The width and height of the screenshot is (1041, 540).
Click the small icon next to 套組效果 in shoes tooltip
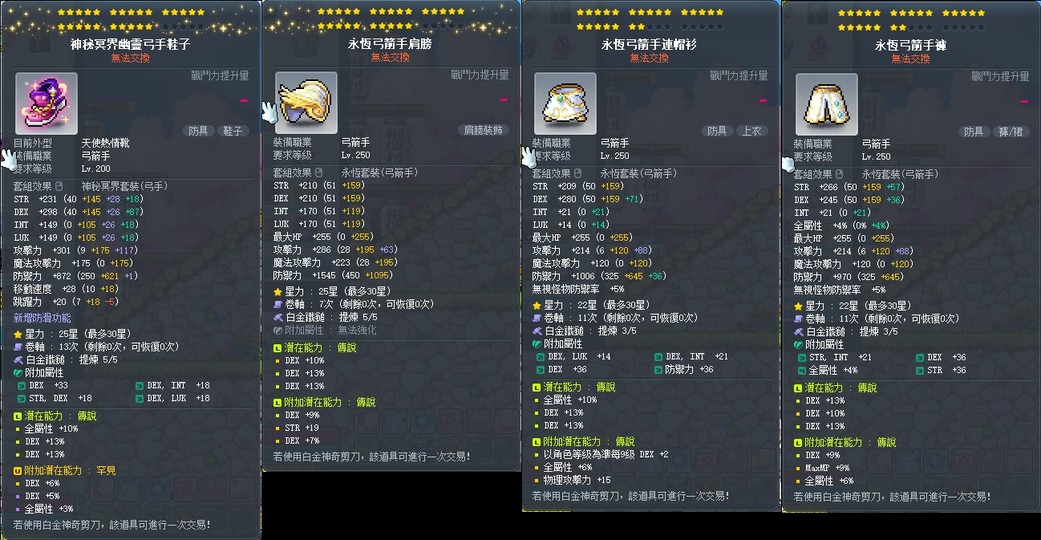pyautogui.click(x=59, y=186)
